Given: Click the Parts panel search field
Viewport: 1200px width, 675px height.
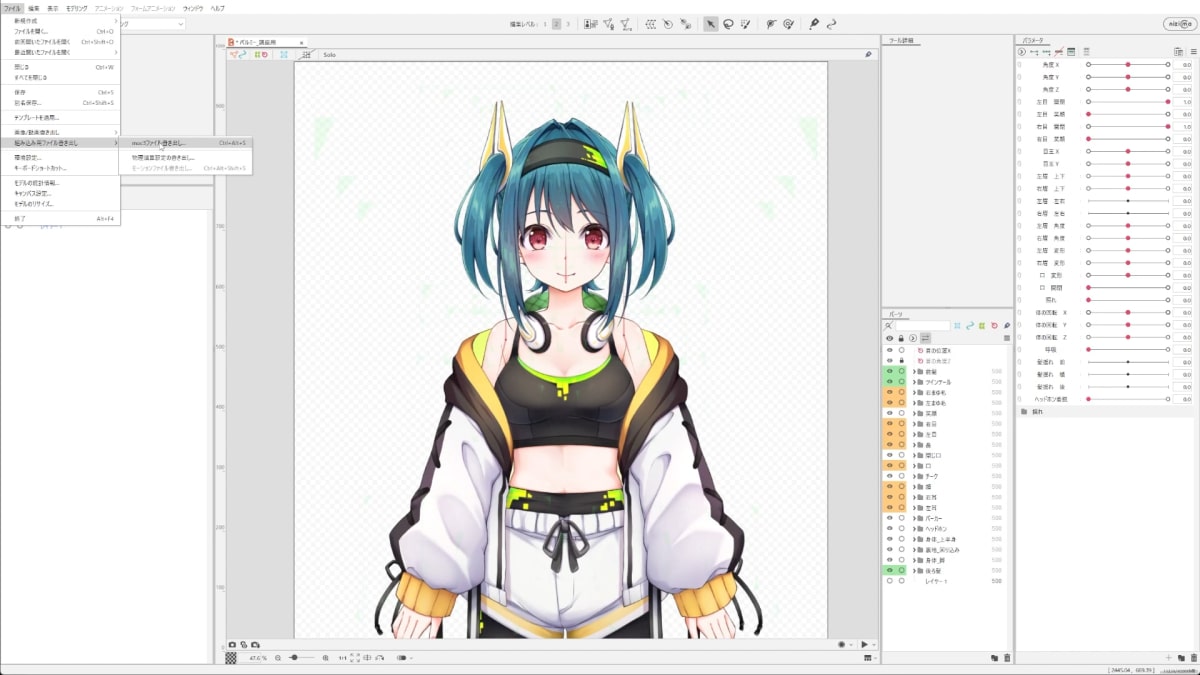Looking at the screenshot, I should (922, 325).
